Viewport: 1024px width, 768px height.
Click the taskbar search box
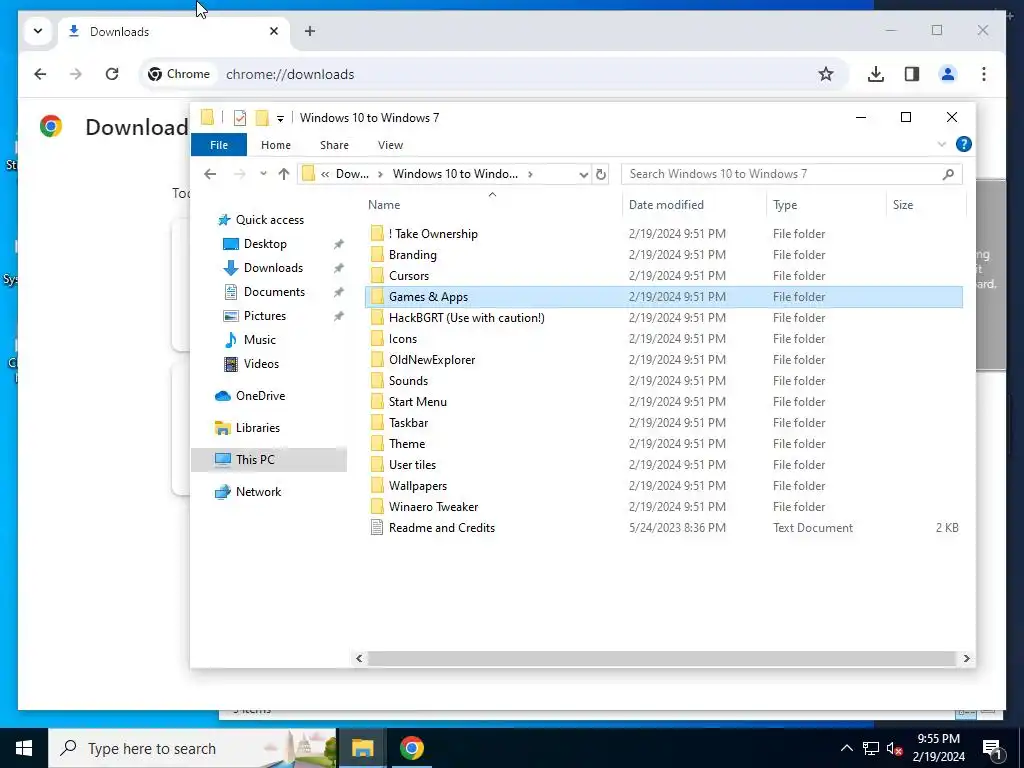(193, 748)
